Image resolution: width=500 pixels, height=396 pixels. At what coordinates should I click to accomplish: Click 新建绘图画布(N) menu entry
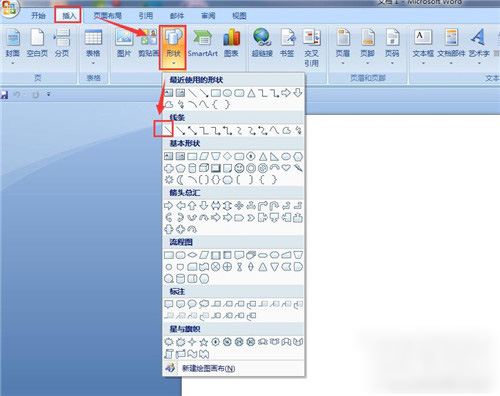[208, 368]
